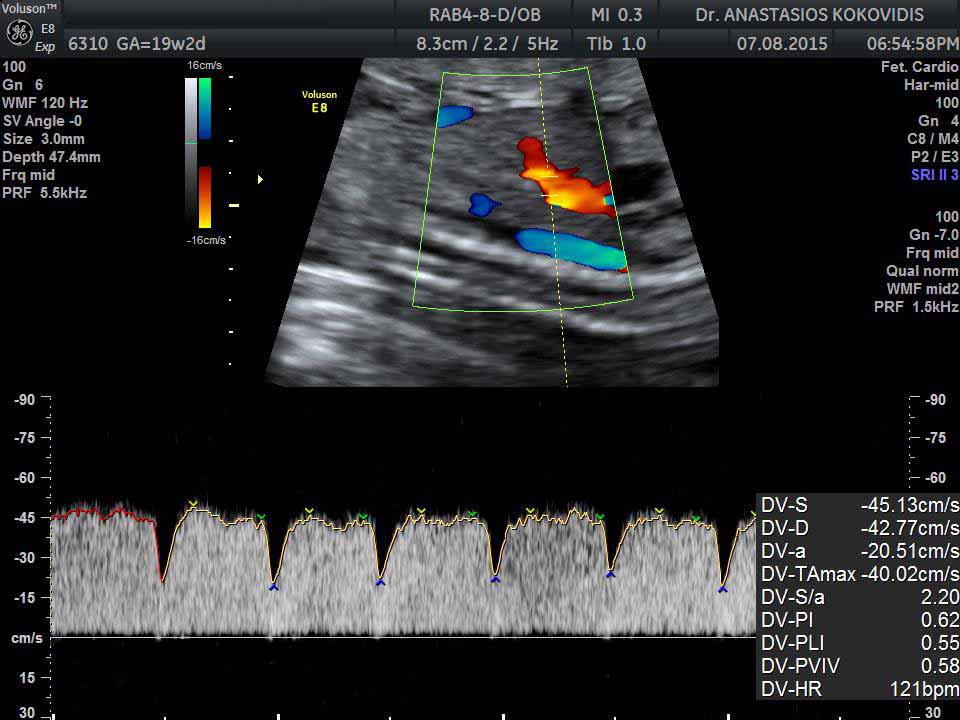Click WMF mid2 setting
Viewport: 960px width, 720px height.
tap(923, 289)
